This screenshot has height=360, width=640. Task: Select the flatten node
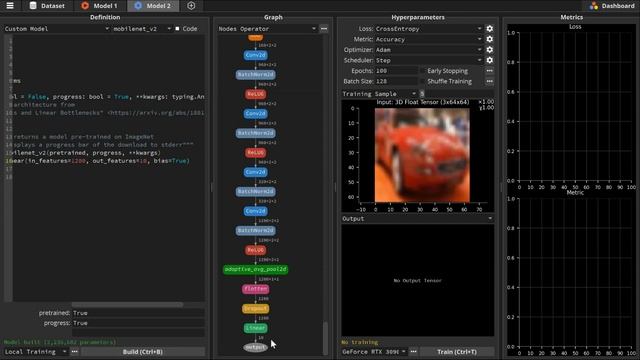[256, 289]
